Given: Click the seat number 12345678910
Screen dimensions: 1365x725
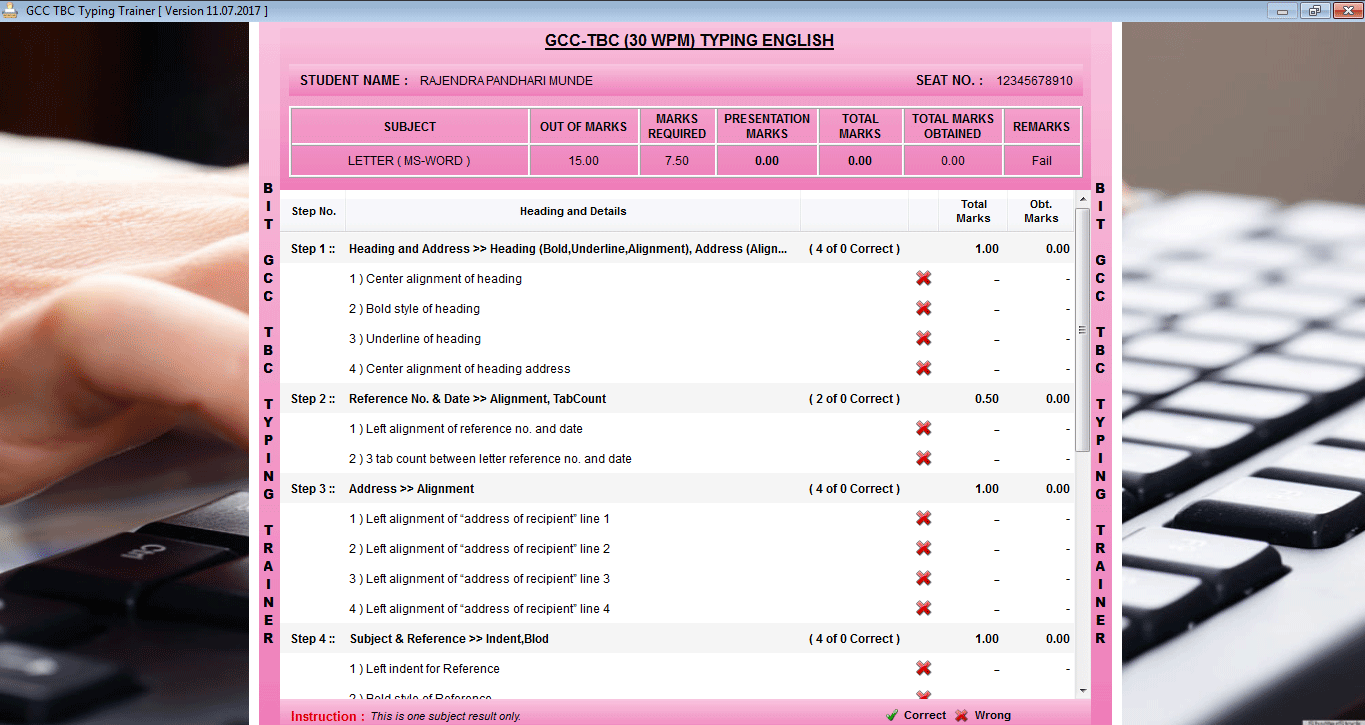Looking at the screenshot, I should pyautogui.click(x=1034, y=81).
